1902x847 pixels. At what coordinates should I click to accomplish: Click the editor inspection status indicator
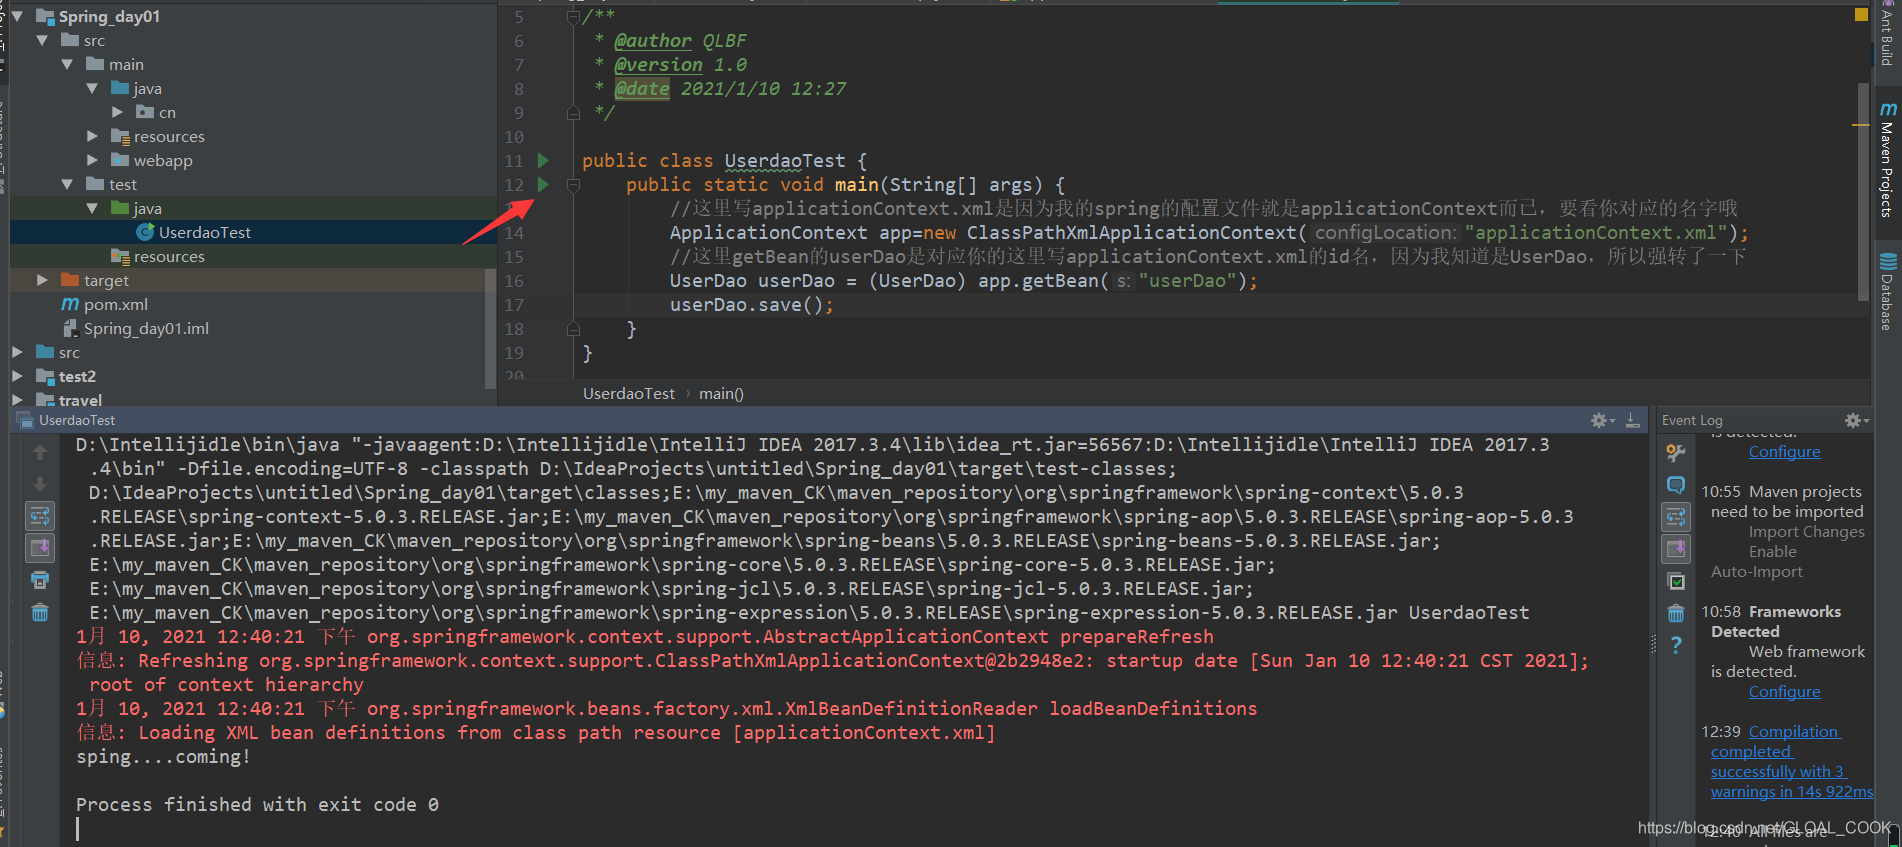pyautogui.click(x=1861, y=14)
